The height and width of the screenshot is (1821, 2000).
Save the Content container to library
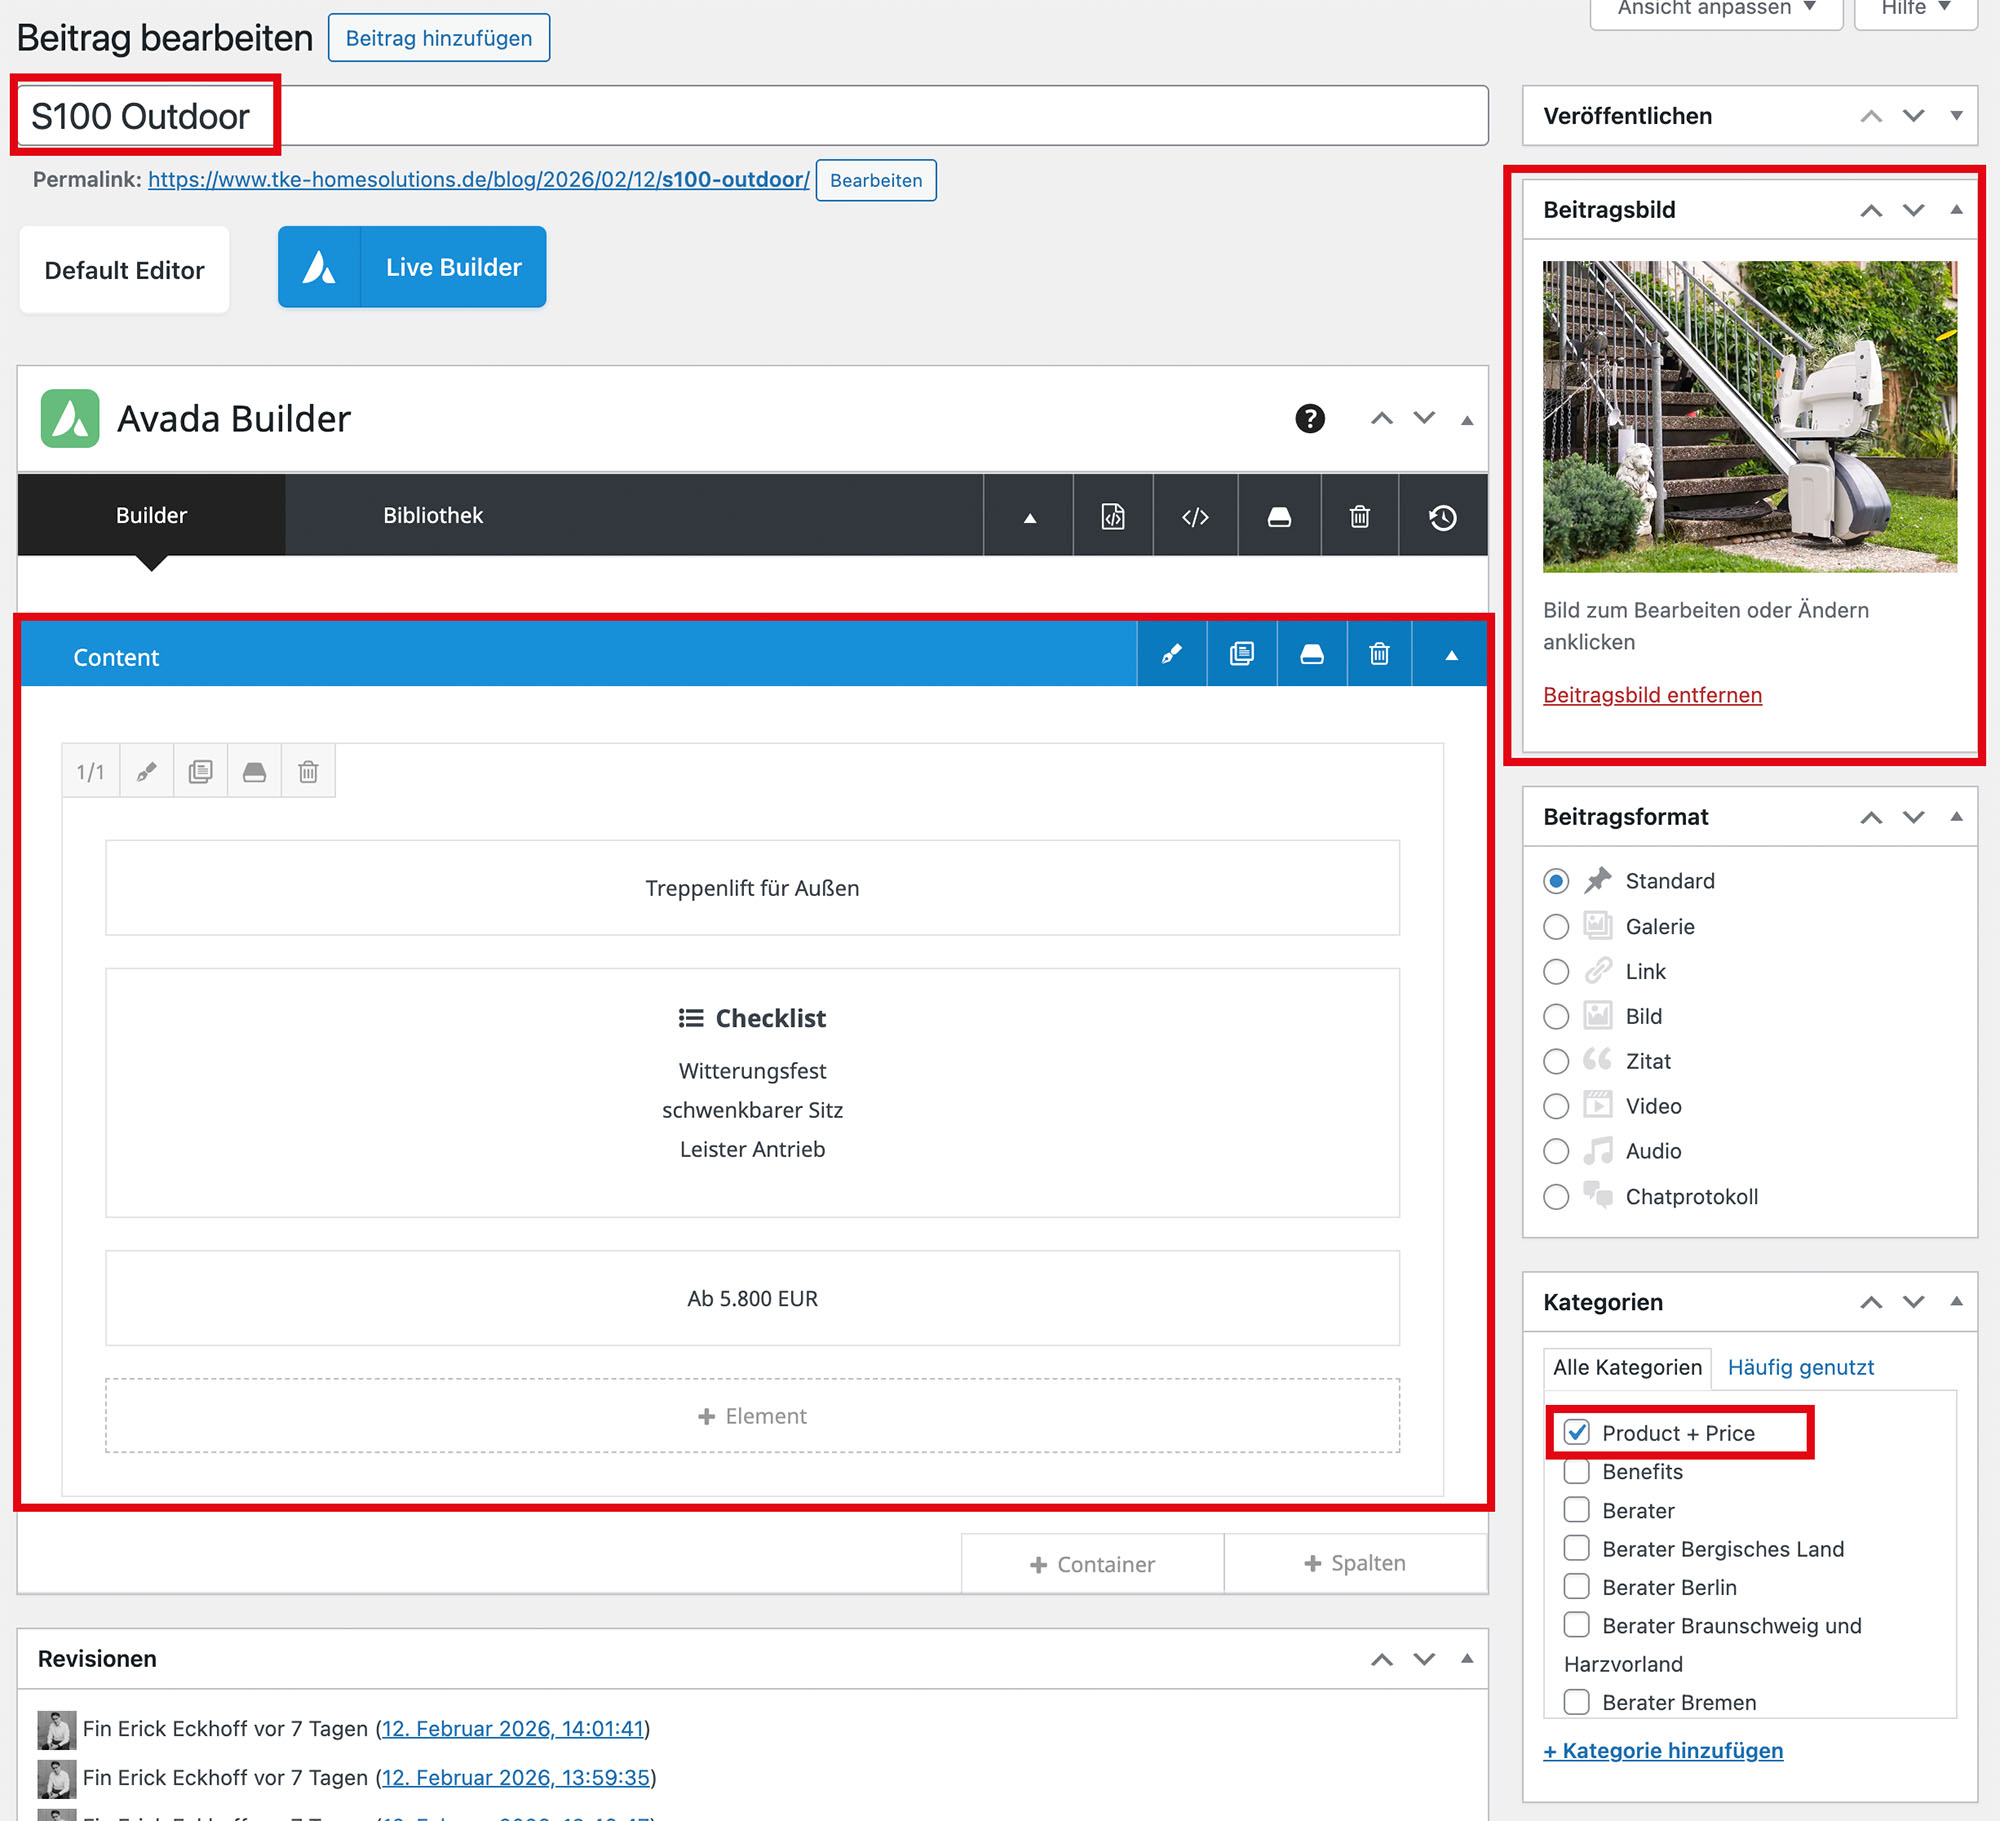(1312, 655)
